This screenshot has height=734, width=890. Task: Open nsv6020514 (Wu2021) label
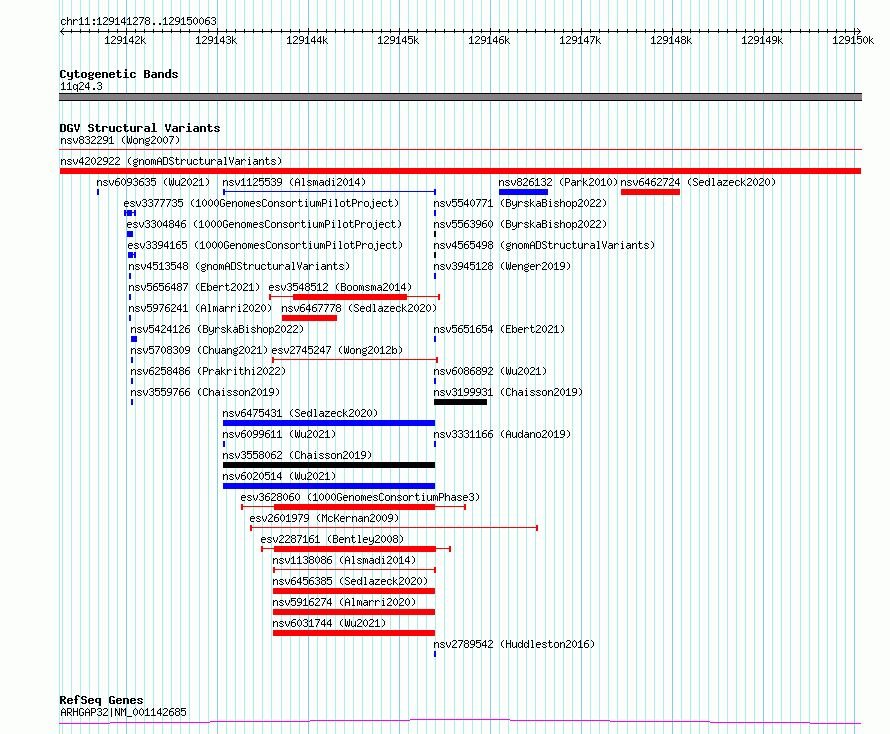point(279,476)
